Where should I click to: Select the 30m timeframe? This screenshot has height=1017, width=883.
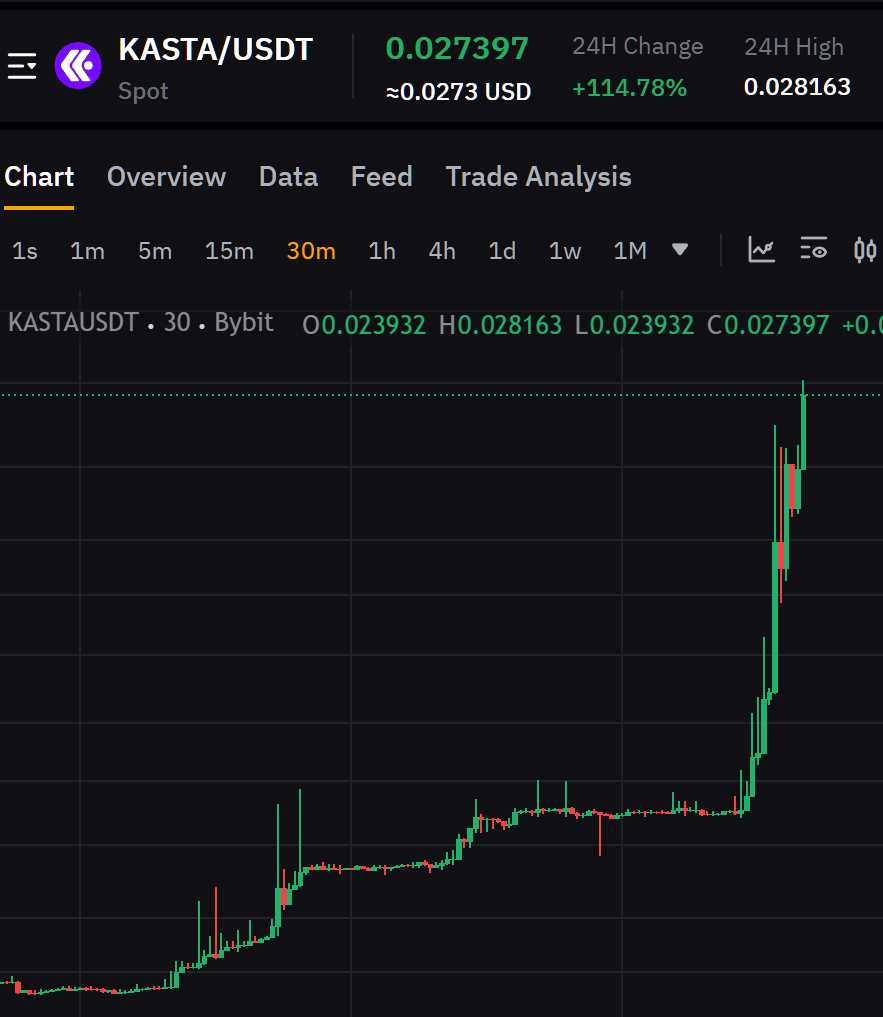(x=311, y=251)
